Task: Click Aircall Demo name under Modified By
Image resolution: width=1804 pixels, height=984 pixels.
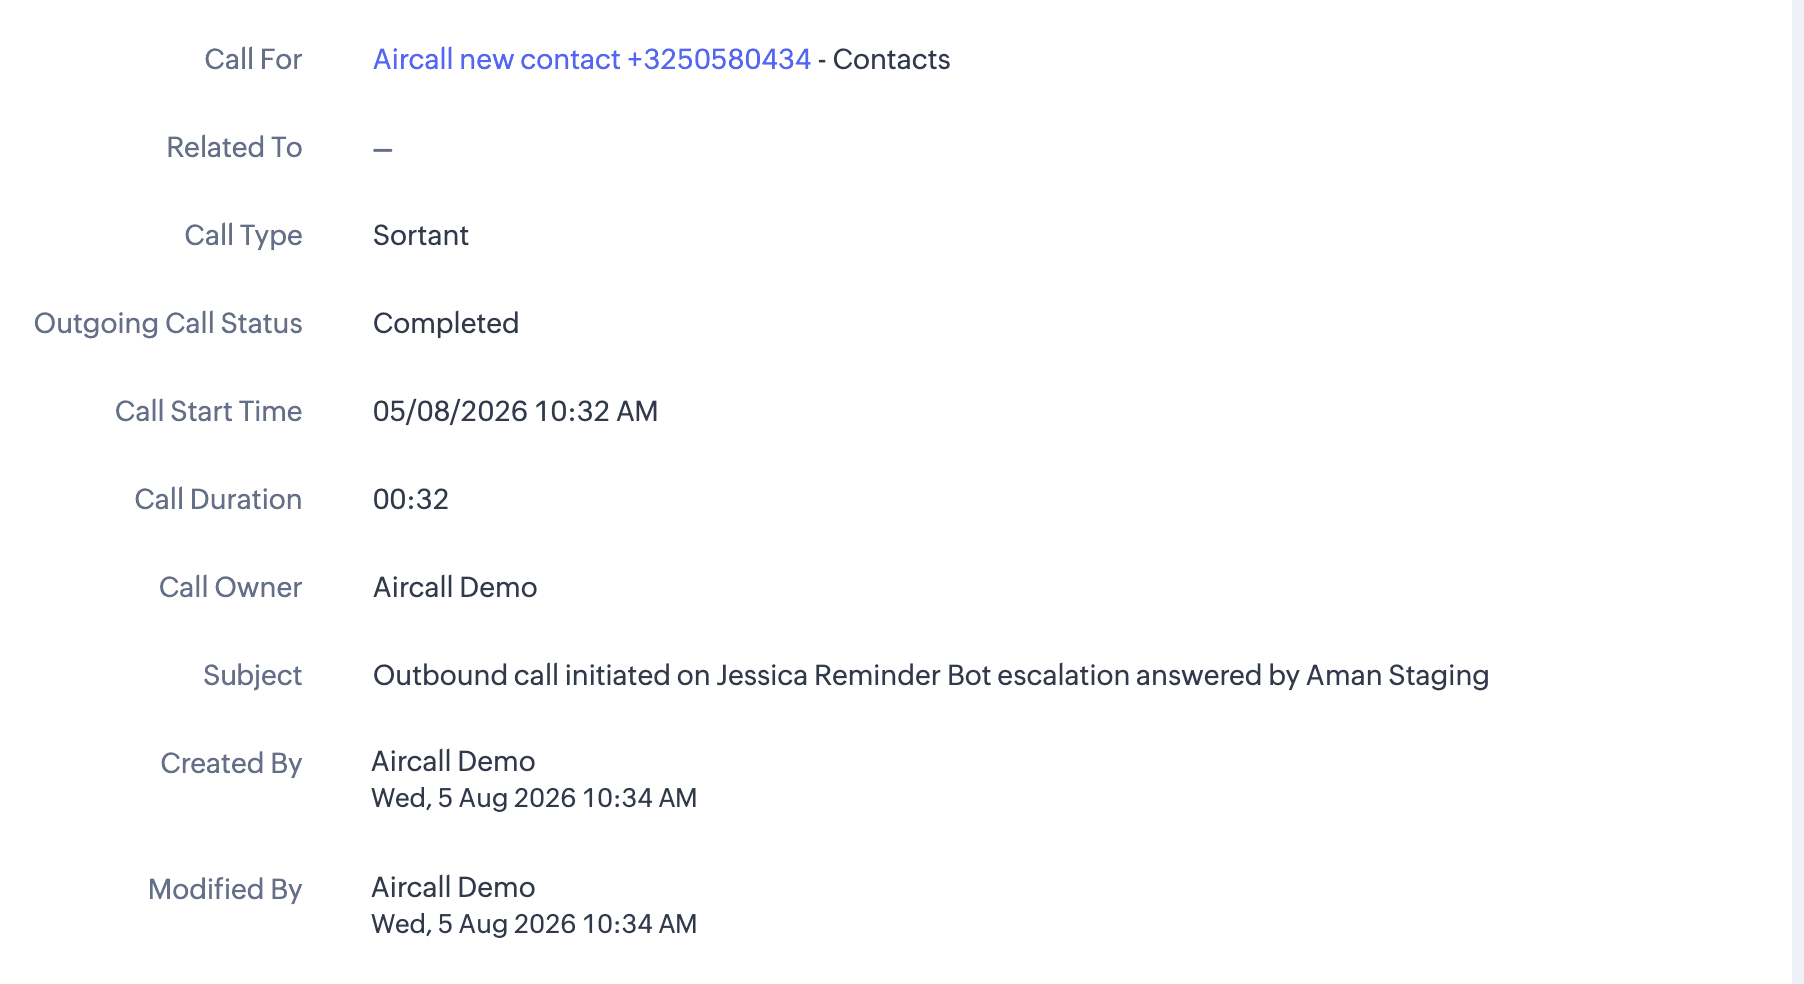Action: (453, 887)
